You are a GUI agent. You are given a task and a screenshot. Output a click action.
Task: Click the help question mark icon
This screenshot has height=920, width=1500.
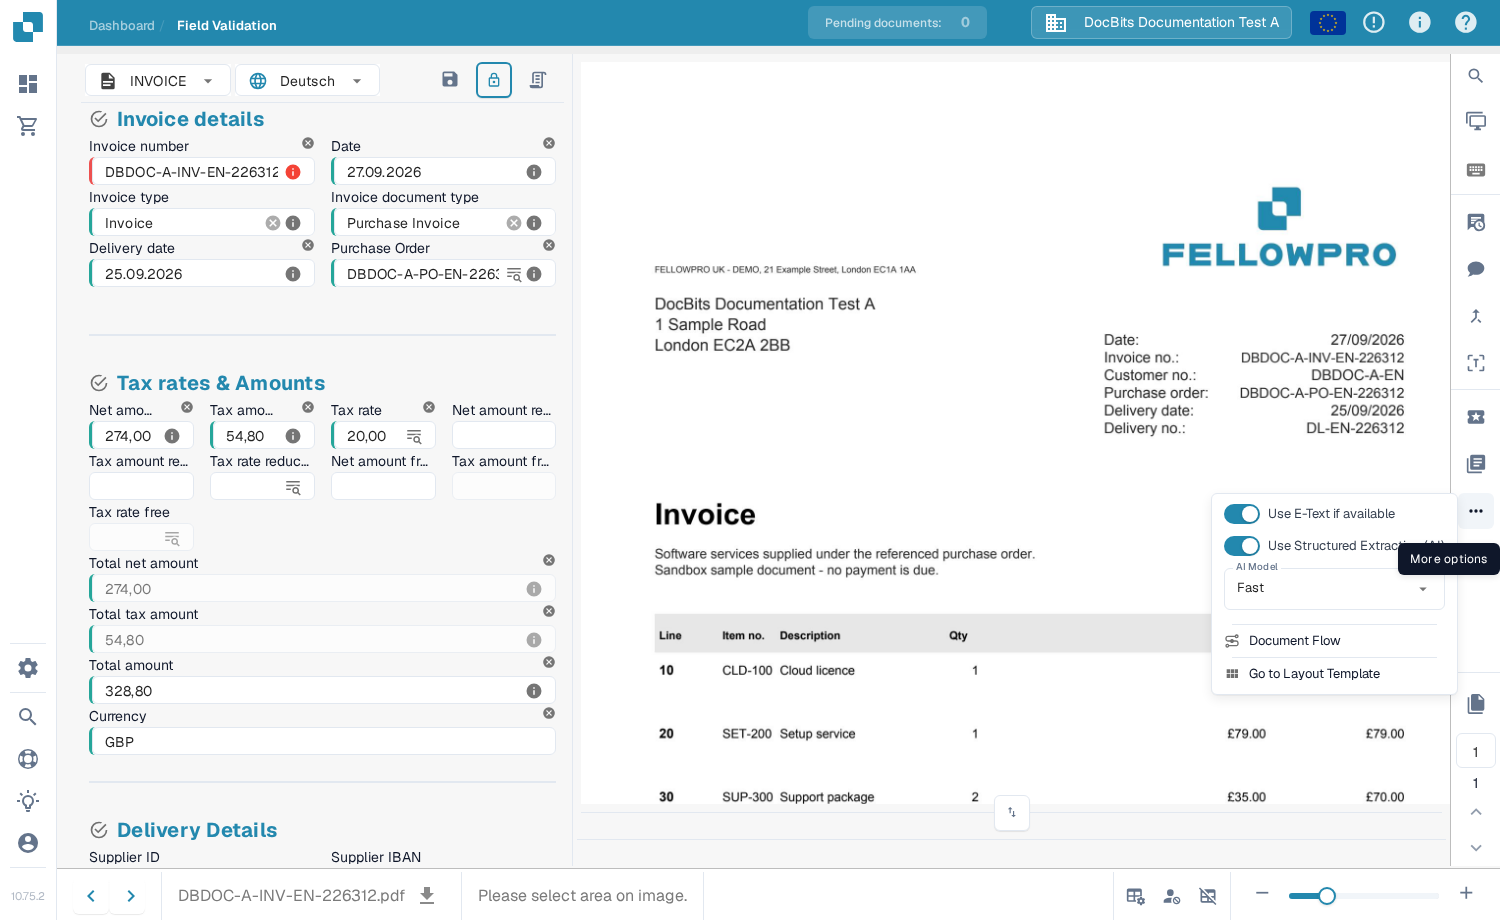pyautogui.click(x=1466, y=22)
